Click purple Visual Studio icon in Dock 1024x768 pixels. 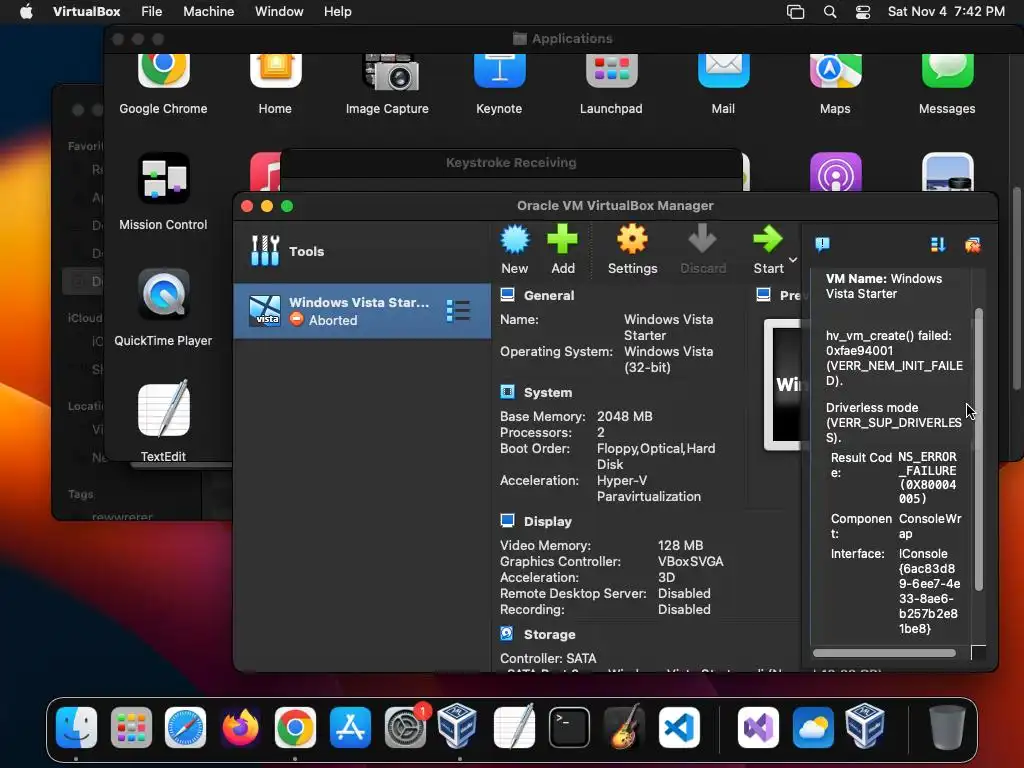(758, 727)
